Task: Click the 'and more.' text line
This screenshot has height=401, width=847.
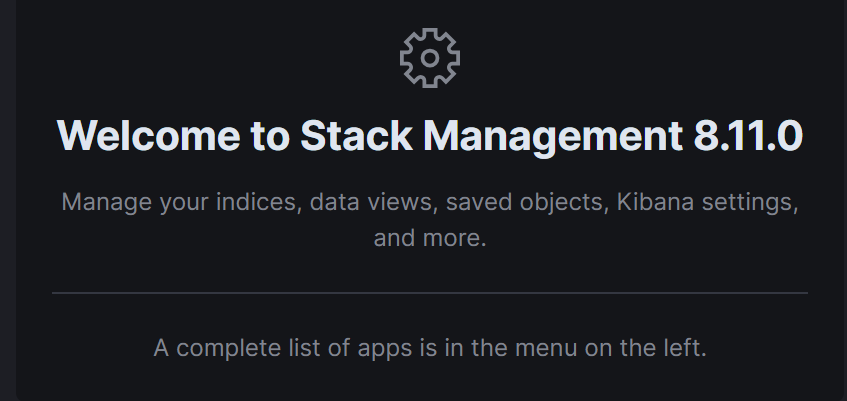Action: 429,239
